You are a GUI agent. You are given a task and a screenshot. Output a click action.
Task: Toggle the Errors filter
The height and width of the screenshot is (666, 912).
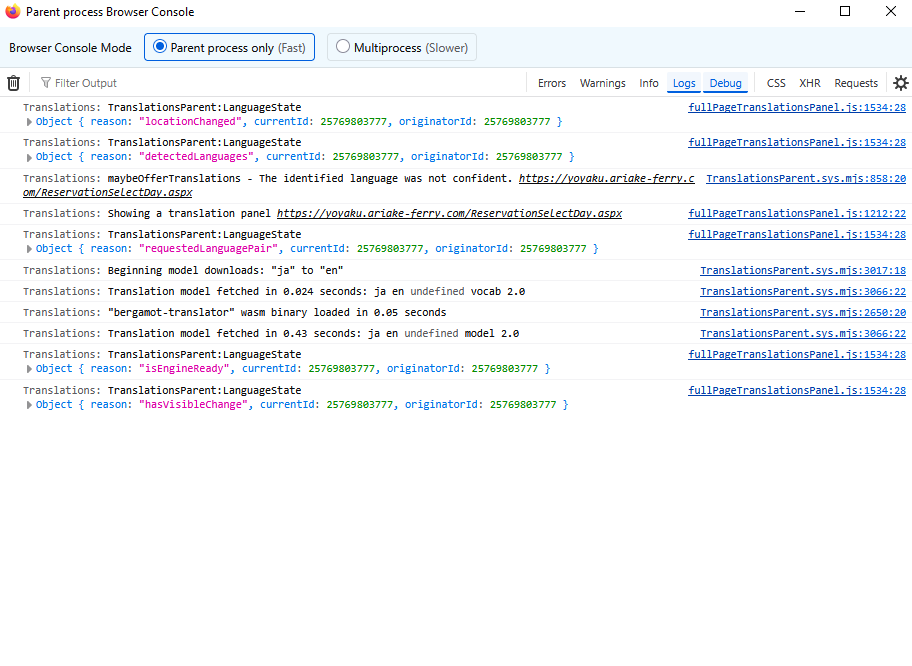point(551,83)
